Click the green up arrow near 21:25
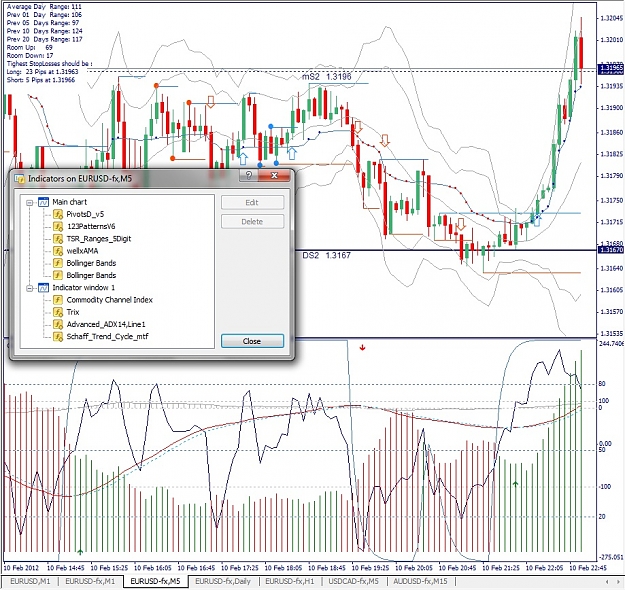Image resolution: width=625 pixels, height=590 pixels. pos(515,484)
